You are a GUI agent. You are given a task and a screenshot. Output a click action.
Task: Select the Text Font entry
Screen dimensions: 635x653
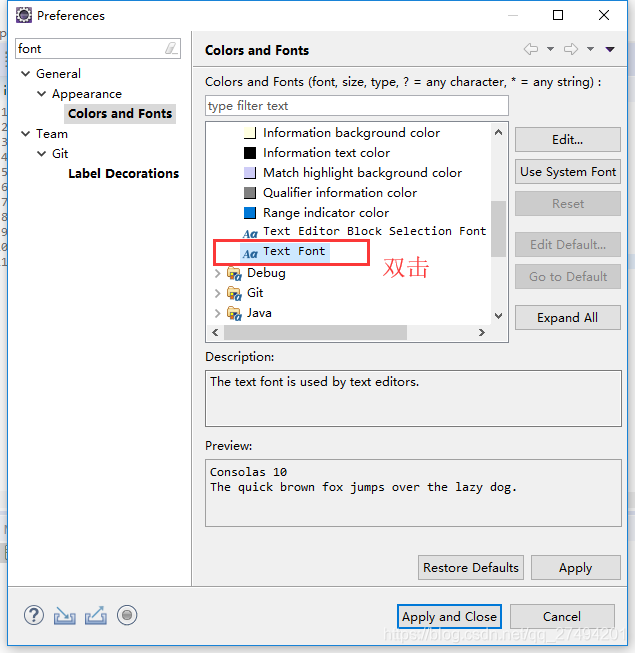(x=294, y=252)
